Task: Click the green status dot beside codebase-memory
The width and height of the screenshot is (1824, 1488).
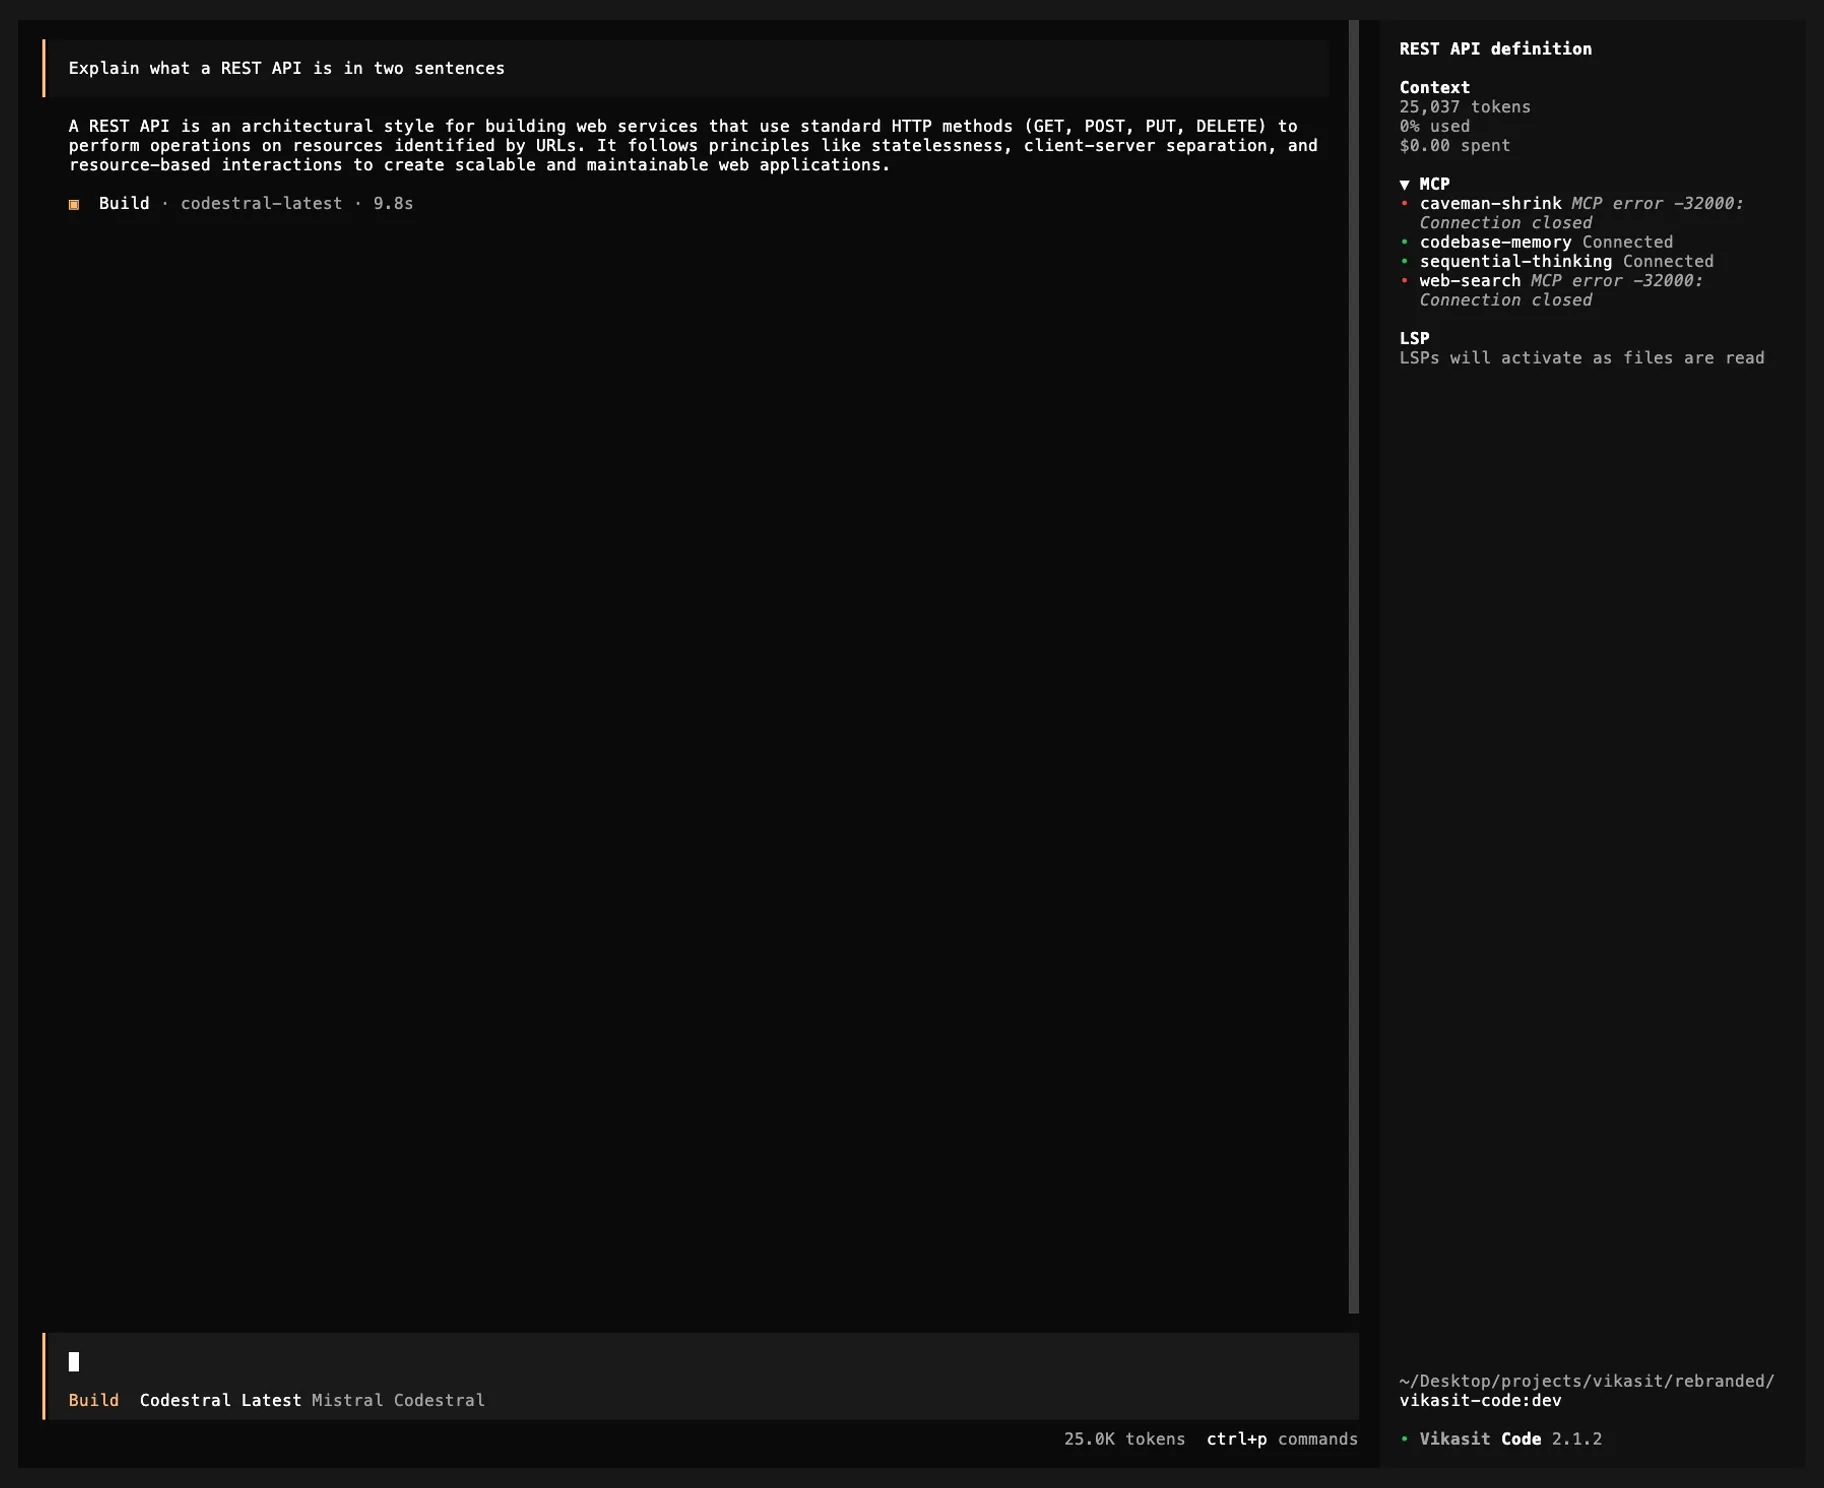Action: 1404,242
